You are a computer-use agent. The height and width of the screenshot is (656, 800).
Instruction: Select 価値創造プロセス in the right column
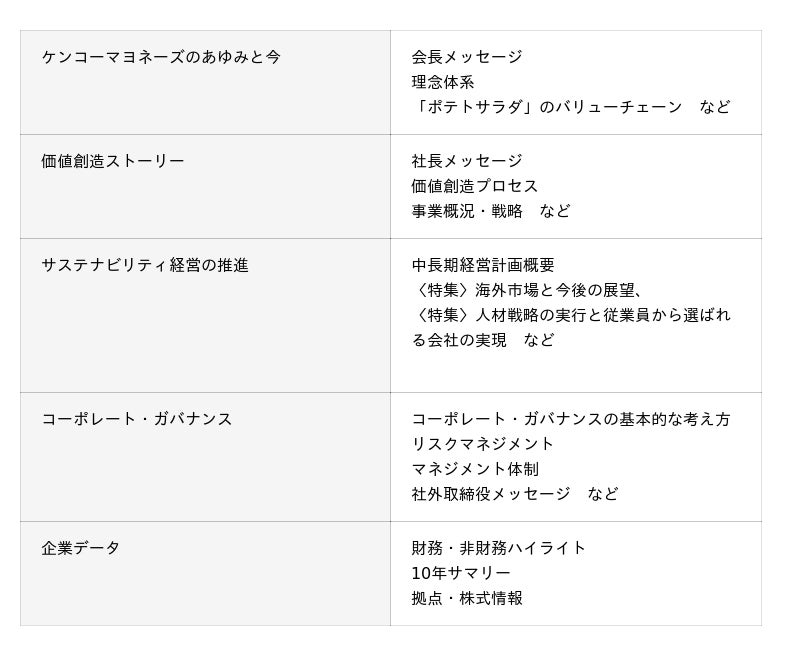coord(475,186)
